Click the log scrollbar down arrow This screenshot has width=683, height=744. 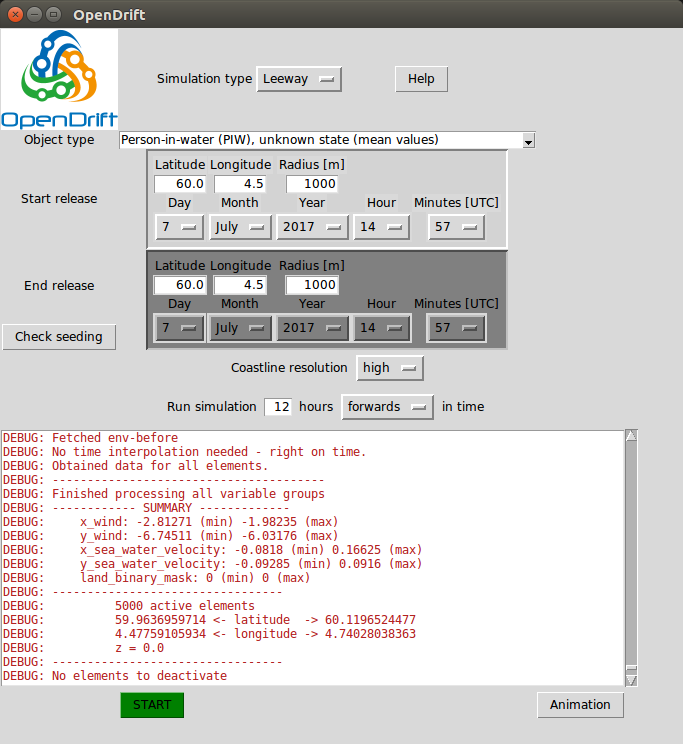pyautogui.click(x=631, y=680)
